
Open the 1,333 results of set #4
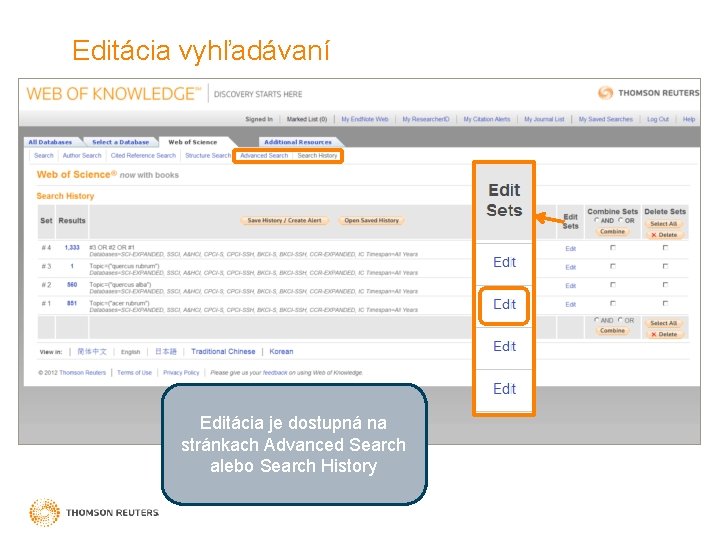coord(72,248)
